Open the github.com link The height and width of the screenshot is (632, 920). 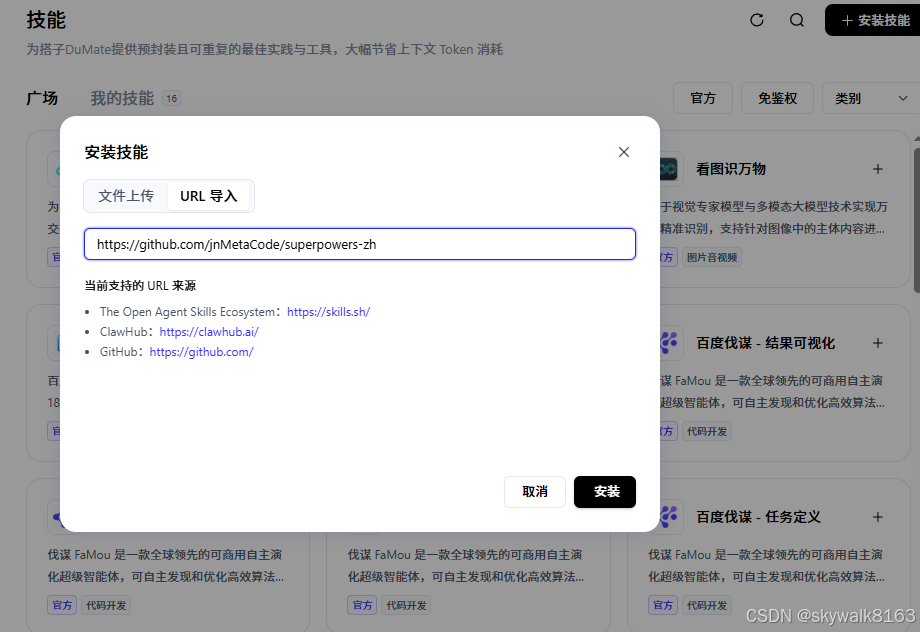pos(201,352)
